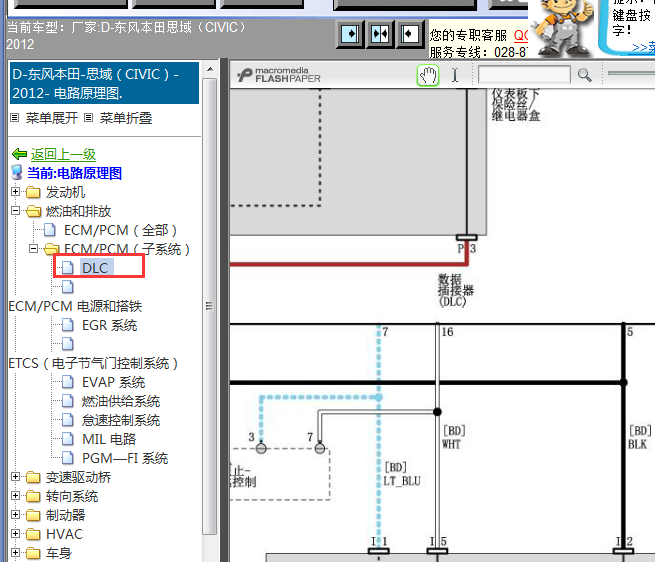Click the page icon beside MIL 电路
This screenshot has height=562, width=655.
pyautogui.click(x=68, y=439)
